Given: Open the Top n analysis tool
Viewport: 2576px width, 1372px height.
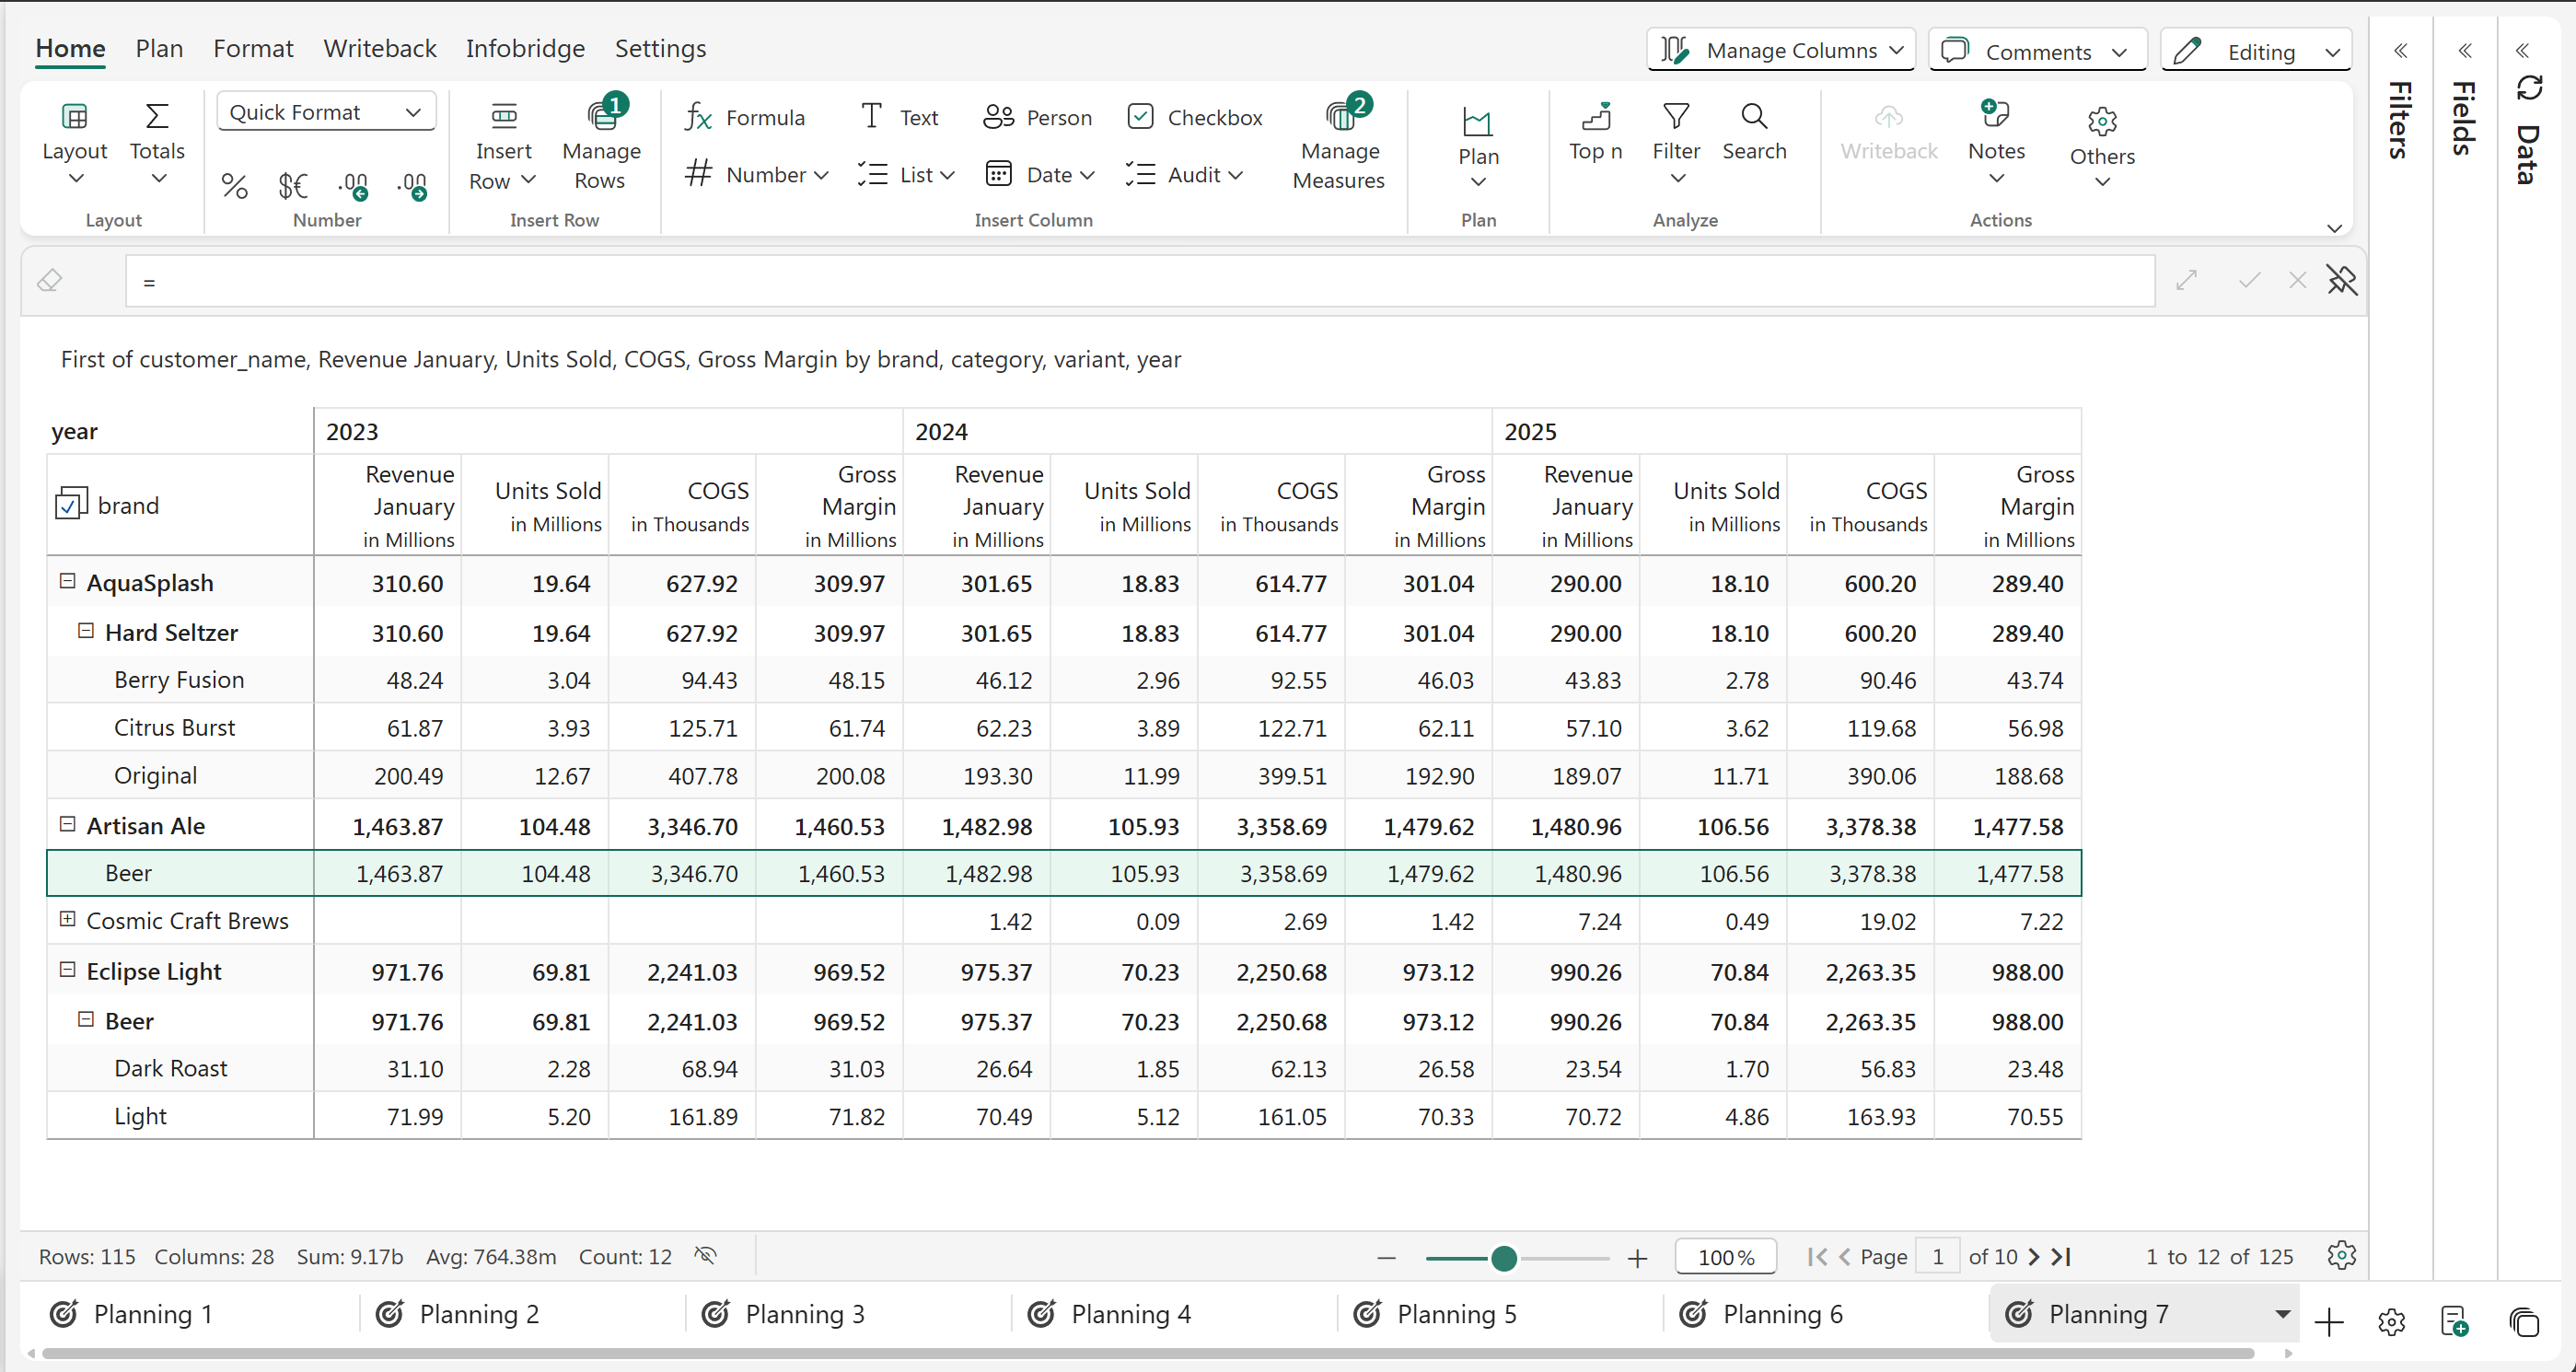Looking at the screenshot, I should click(1595, 132).
